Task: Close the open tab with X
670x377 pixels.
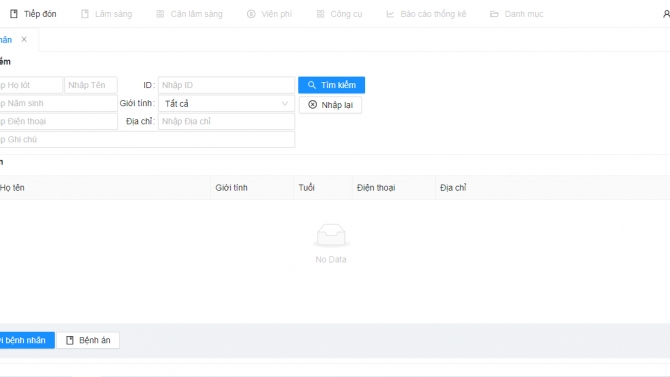Action: click(24, 39)
